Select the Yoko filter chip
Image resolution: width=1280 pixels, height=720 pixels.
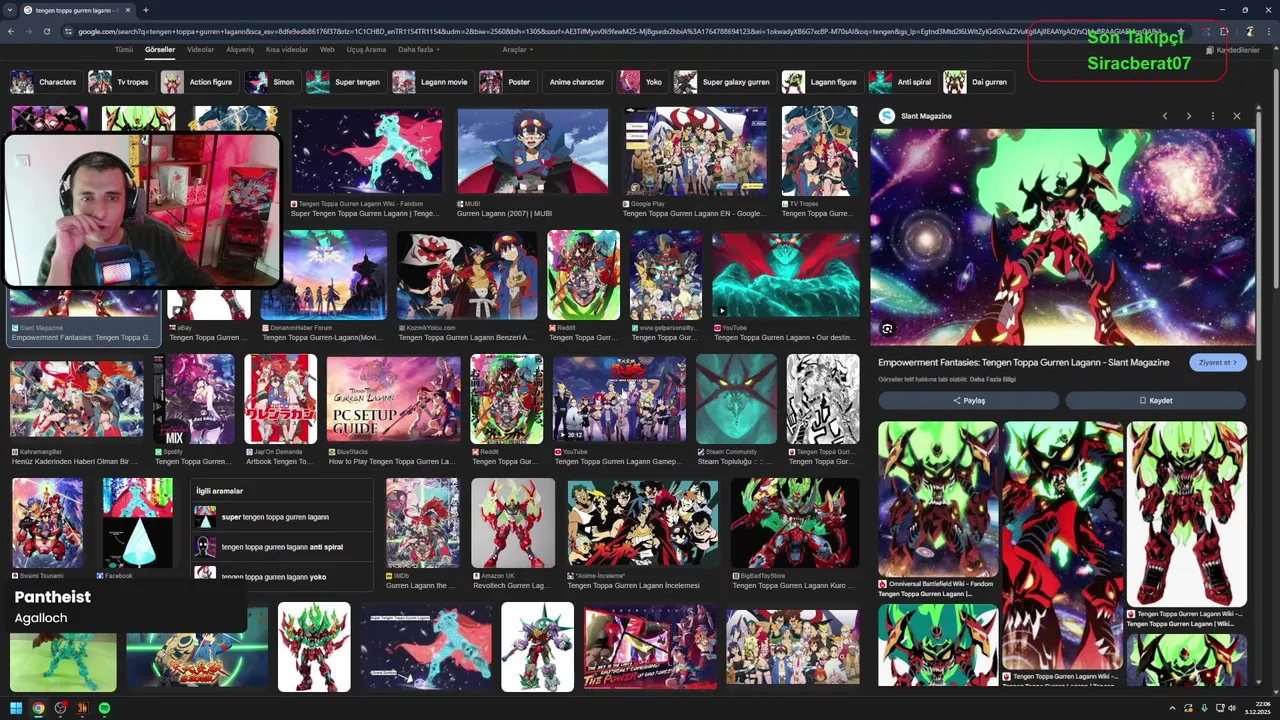(x=642, y=82)
